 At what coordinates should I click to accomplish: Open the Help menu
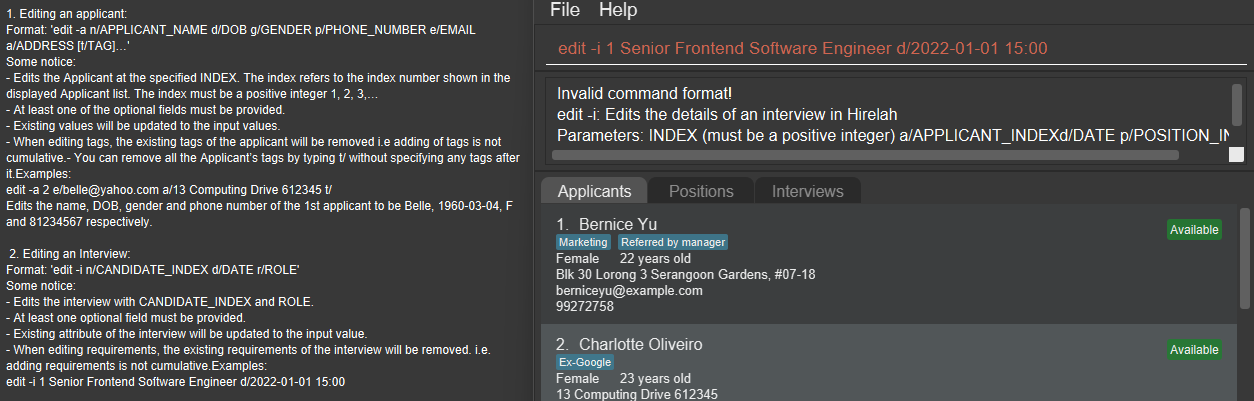(618, 10)
